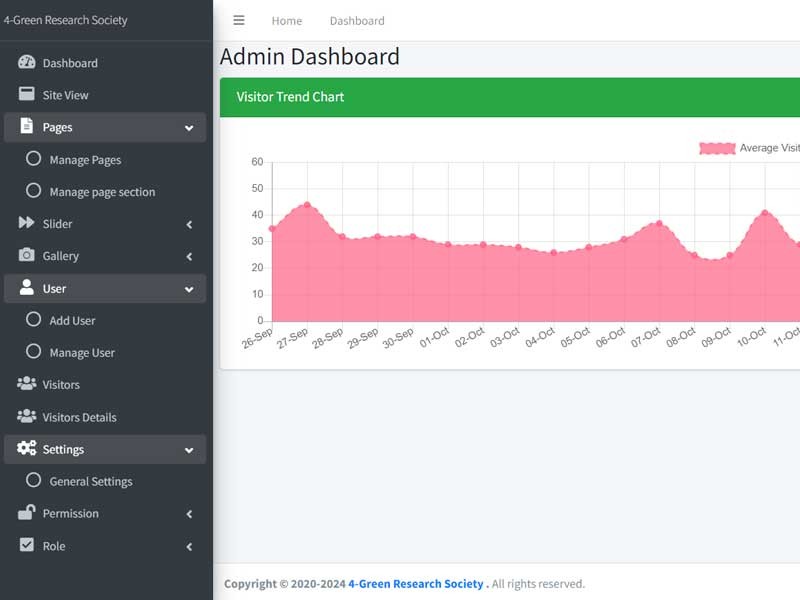Click the gears icon next to Settings
Image resolution: width=800 pixels, height=600 pixels.
tap(24, 448)
